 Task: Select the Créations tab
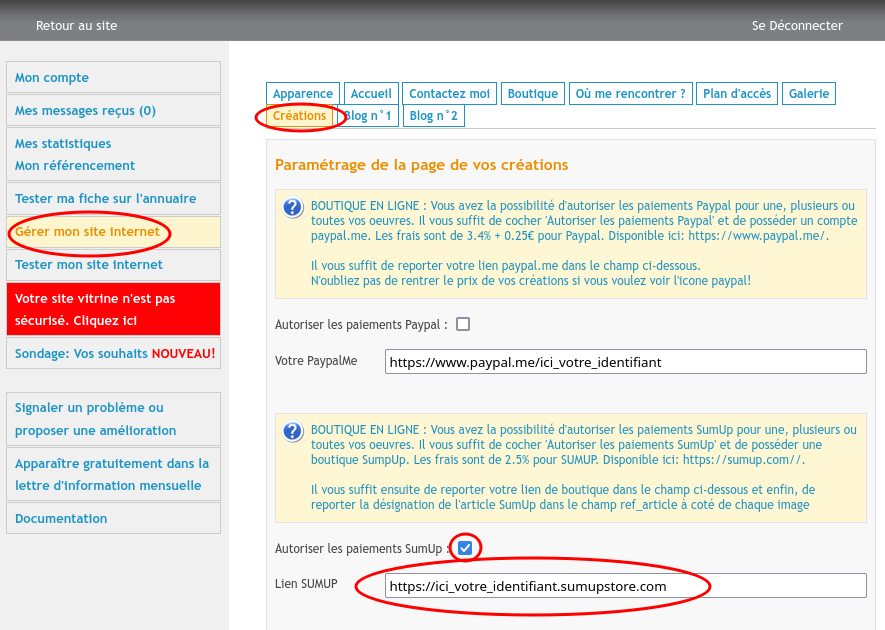click(300, 116)
